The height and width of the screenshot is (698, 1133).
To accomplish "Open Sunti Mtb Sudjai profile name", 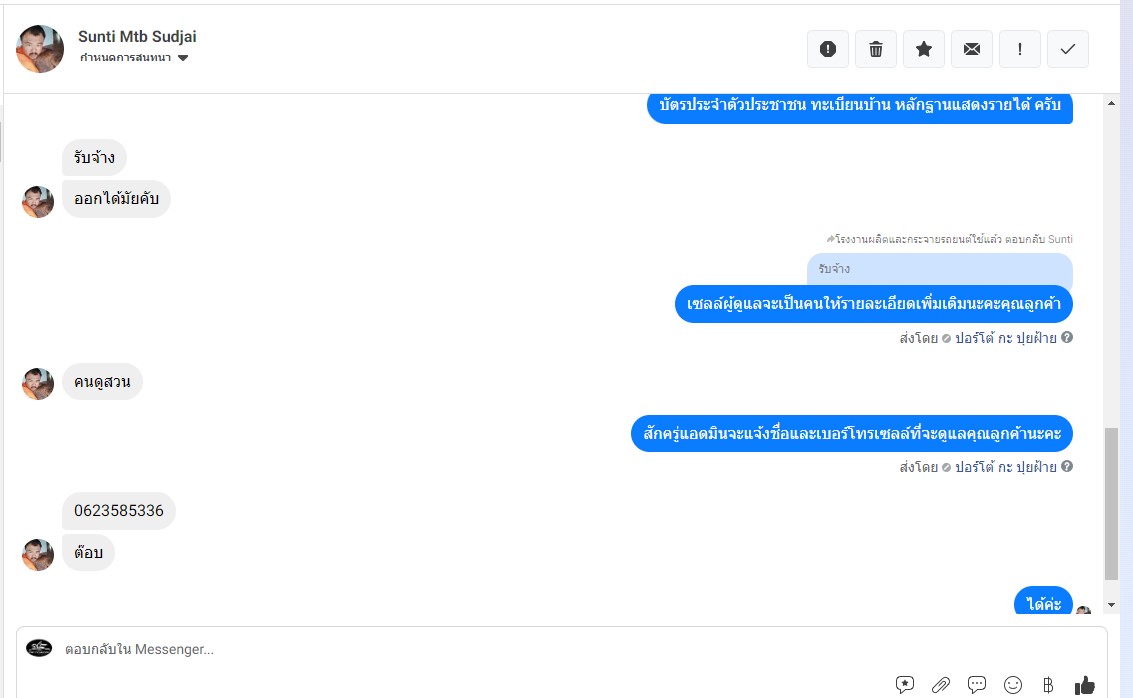I will [x=137, y=36].
